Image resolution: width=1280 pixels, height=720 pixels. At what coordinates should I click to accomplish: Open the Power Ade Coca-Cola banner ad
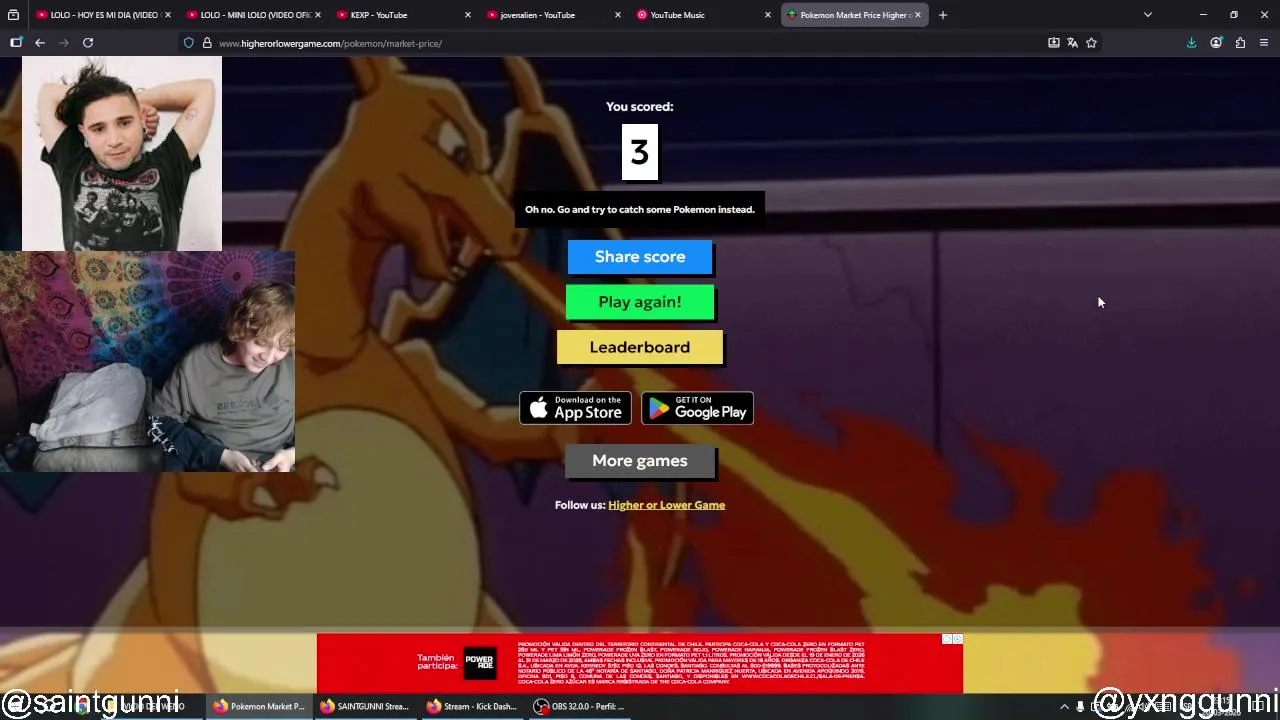click(x=640, y=663)
